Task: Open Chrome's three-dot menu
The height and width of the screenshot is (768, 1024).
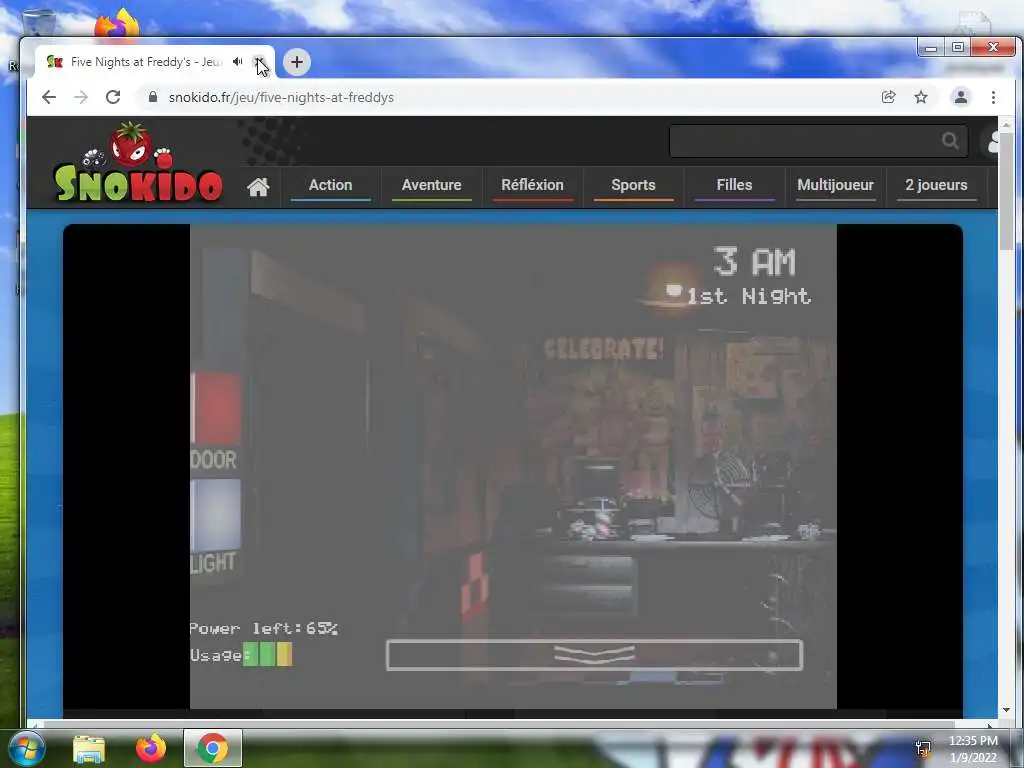Action: pos(993,97)
